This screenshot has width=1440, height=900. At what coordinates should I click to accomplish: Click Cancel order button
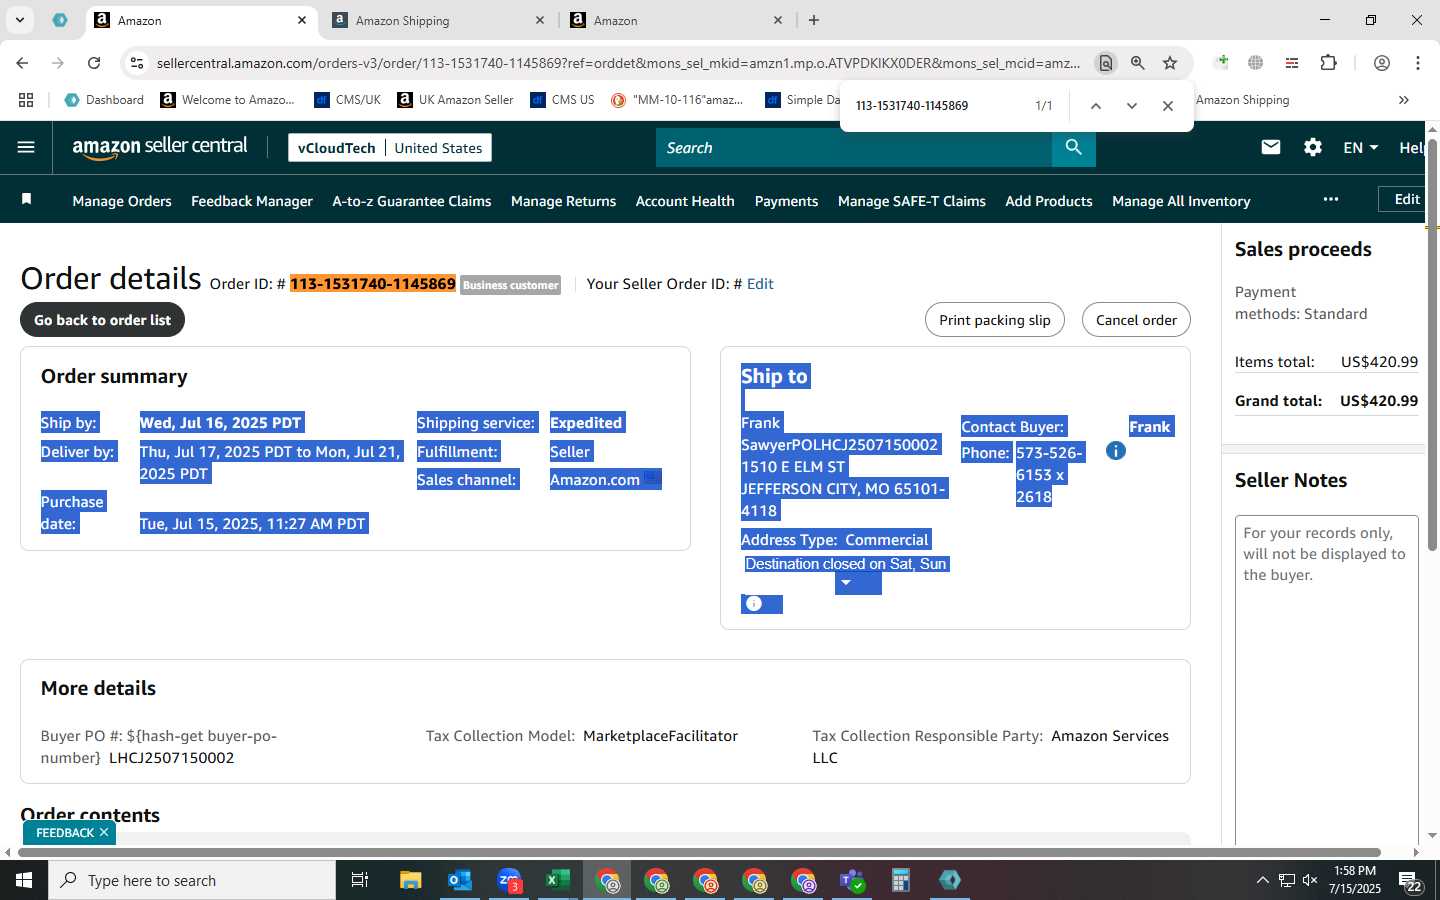click(x=1136, y=320)
